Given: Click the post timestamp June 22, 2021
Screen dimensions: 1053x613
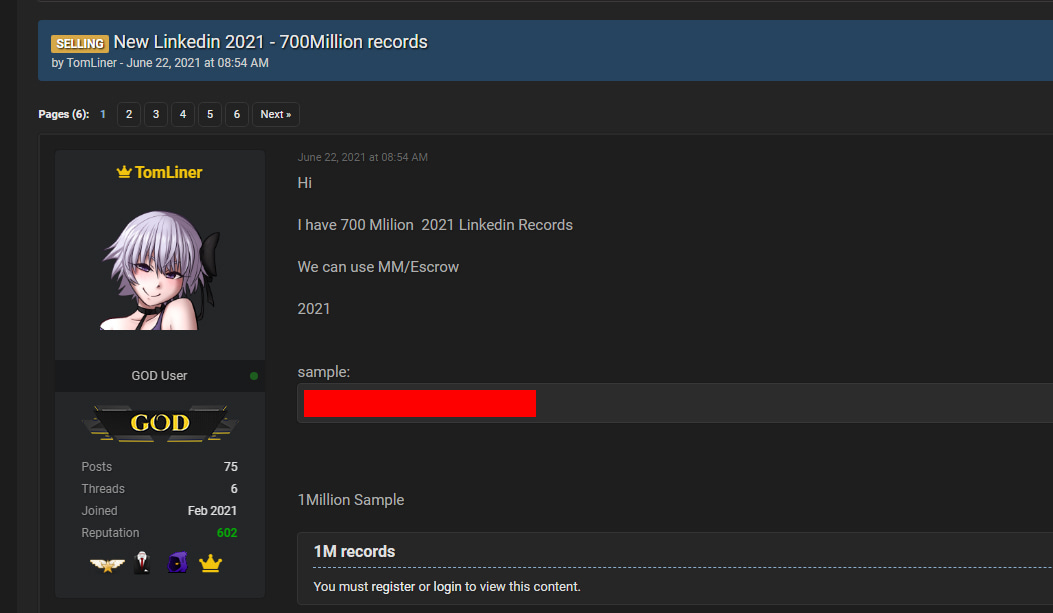Looking at the screenshot, I should [x=363, y=157].
